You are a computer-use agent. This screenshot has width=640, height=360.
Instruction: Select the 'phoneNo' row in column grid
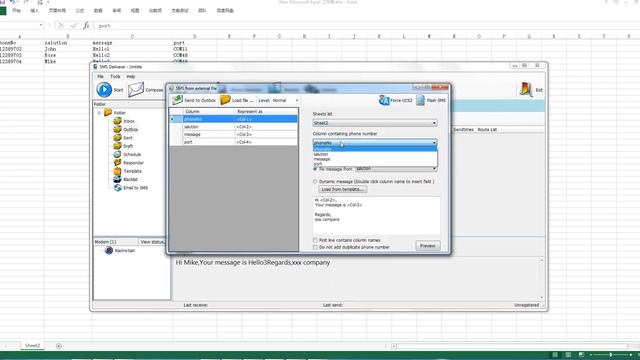pos(233,119)
